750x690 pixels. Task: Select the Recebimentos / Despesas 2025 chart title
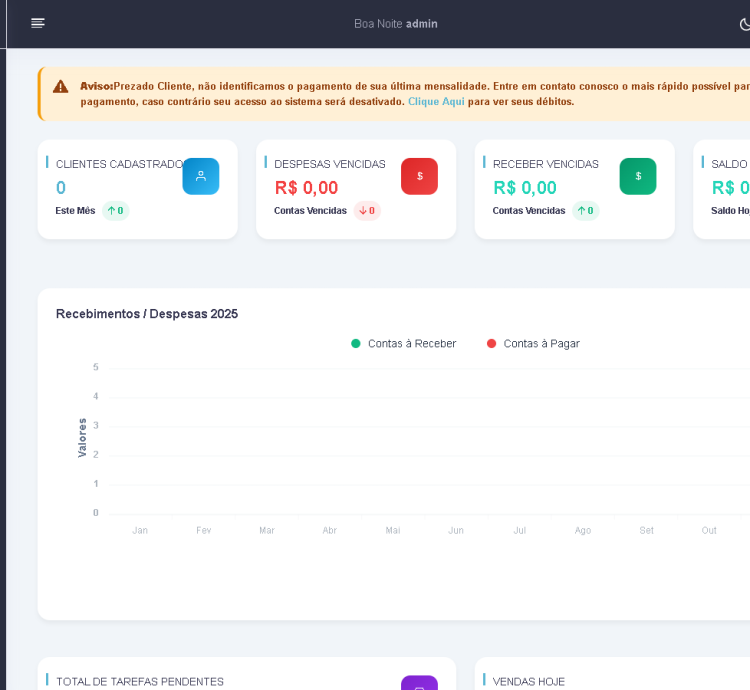pos(147,314)
